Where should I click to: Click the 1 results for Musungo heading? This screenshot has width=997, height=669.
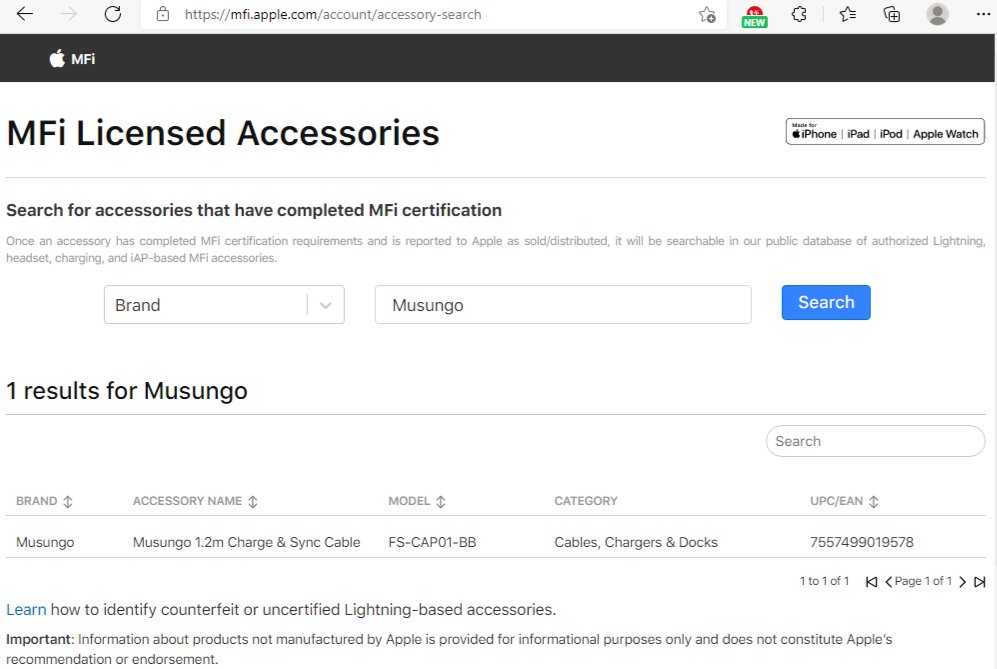tap(127, 391)
